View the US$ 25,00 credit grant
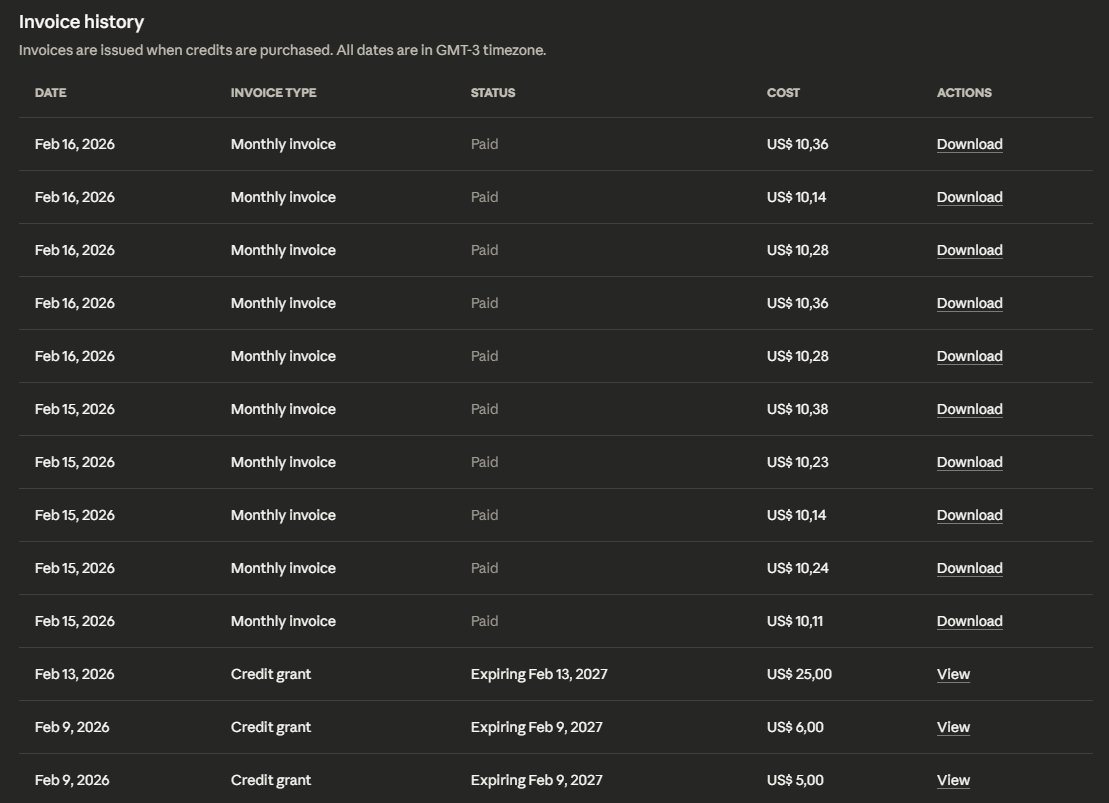Screen dimensions: 1109x803 [953, 674]
